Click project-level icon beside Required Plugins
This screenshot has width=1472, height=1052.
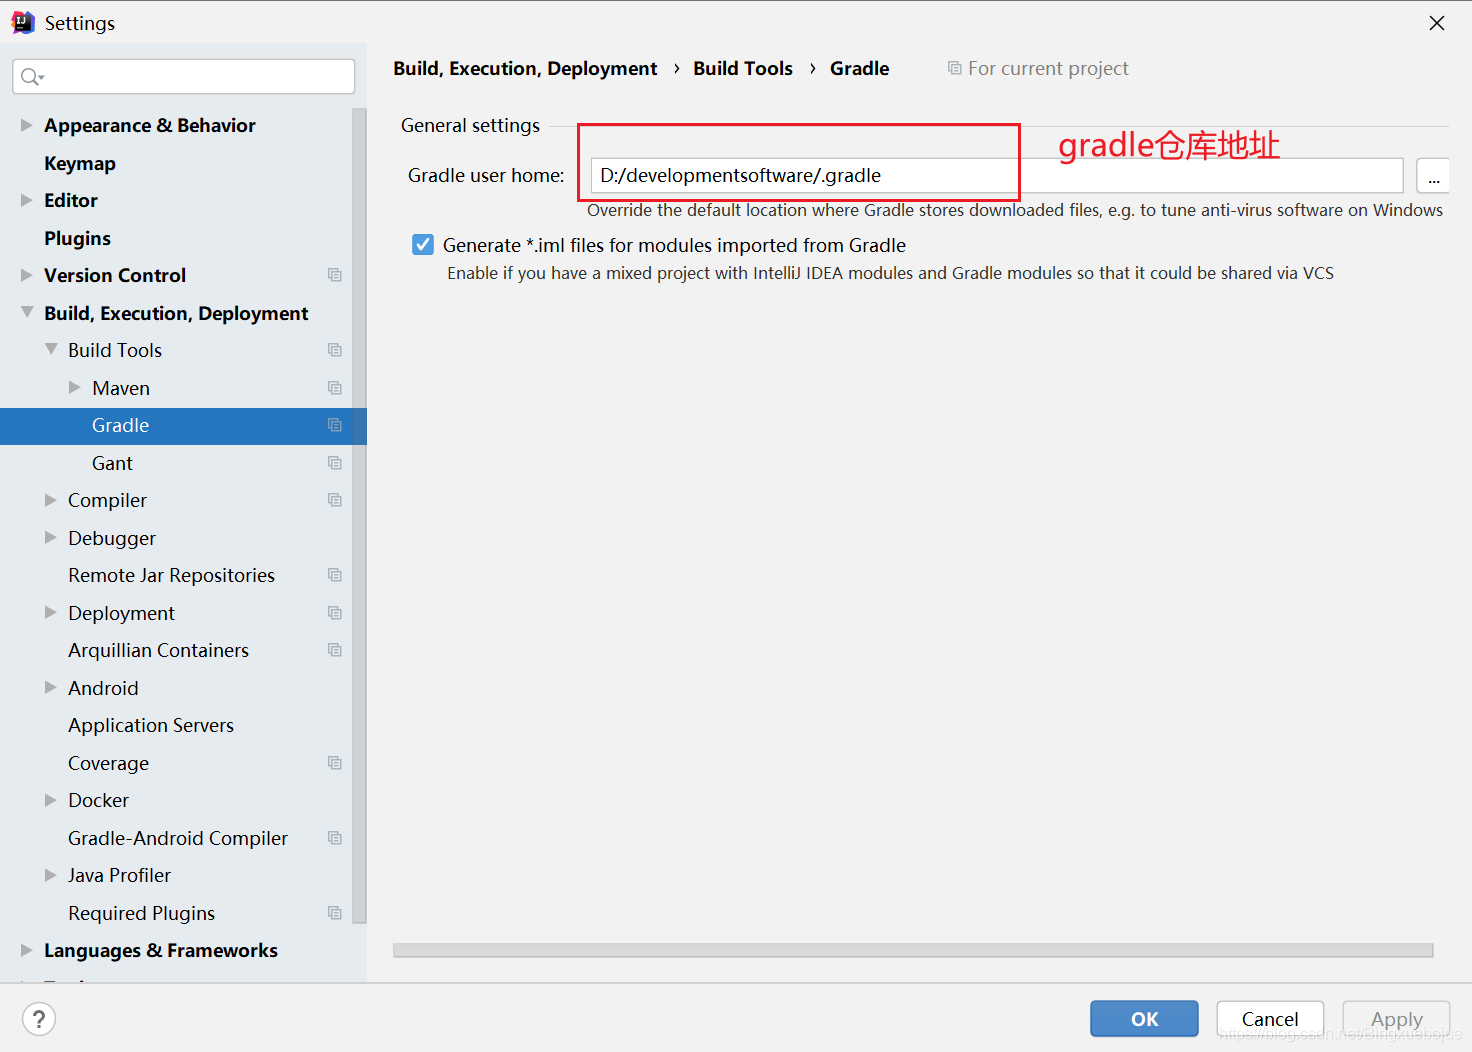335,913
